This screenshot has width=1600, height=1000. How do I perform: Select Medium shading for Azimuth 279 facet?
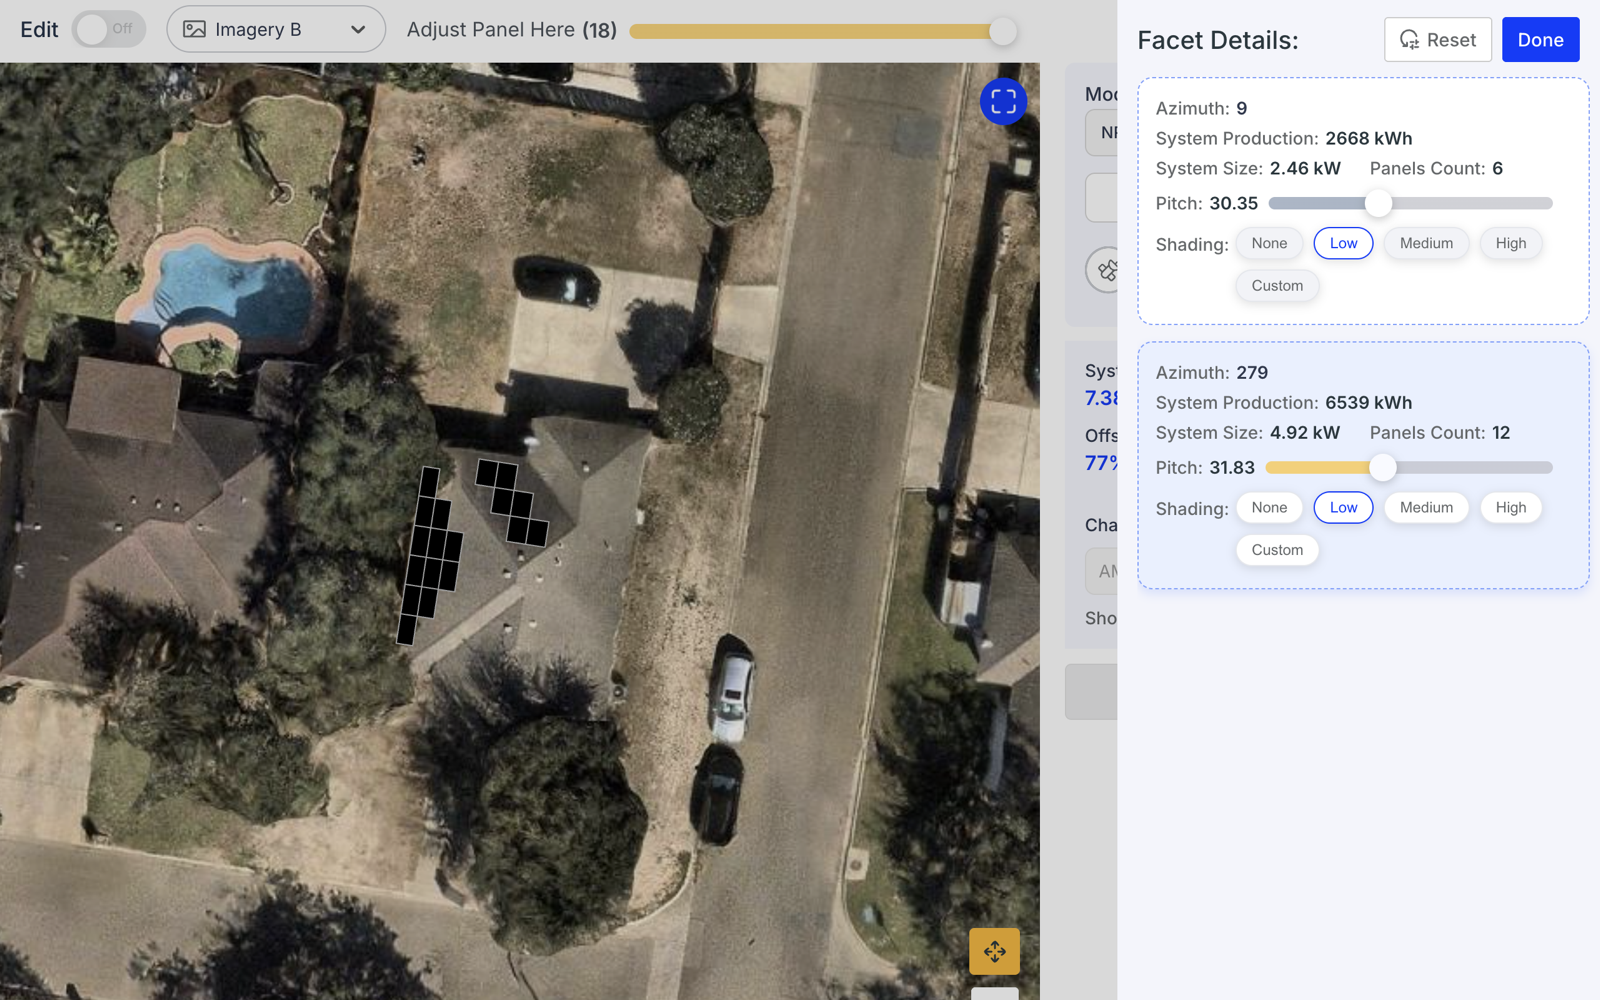click(x=1426, y=507)
